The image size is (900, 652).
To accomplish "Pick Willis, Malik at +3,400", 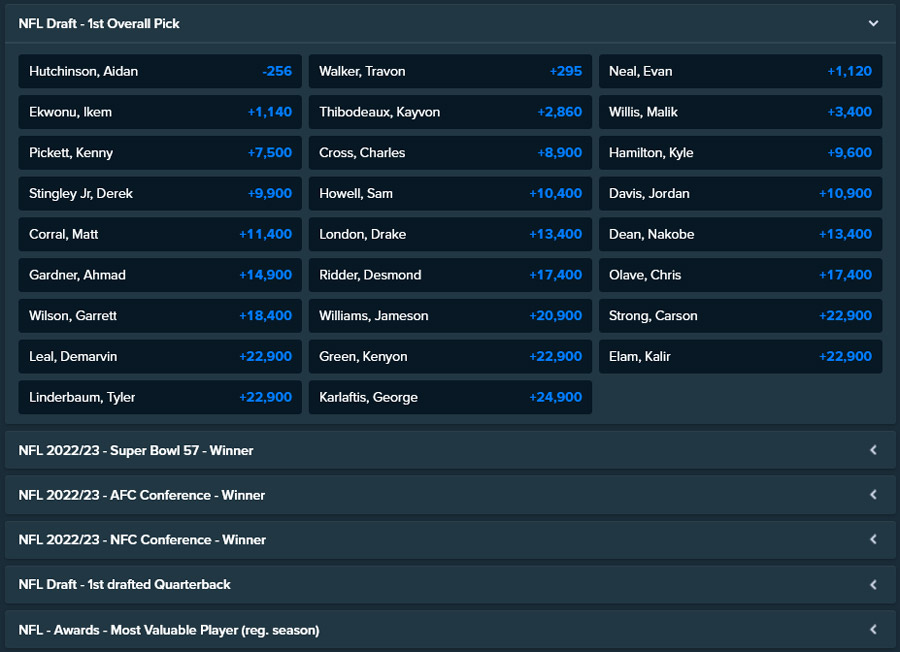I will click(740, 112).
